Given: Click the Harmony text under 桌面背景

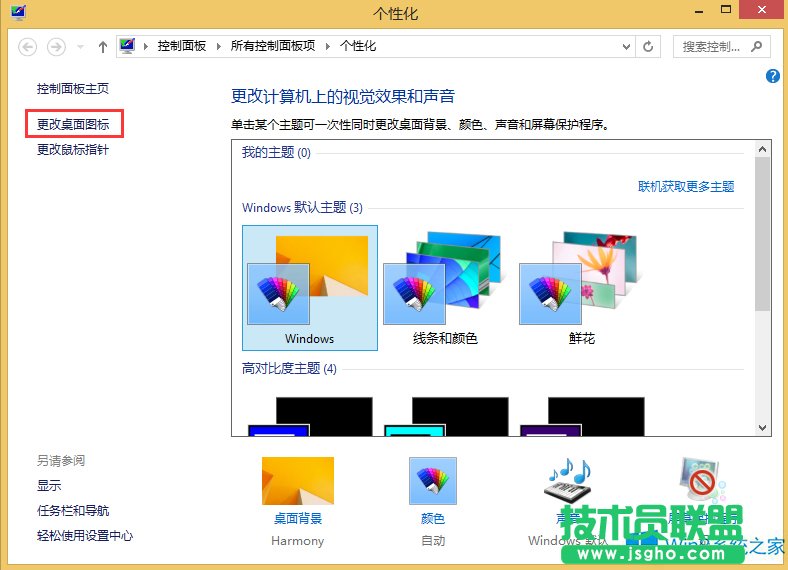Looking at the screenshot, I should [x=298, y=541].
